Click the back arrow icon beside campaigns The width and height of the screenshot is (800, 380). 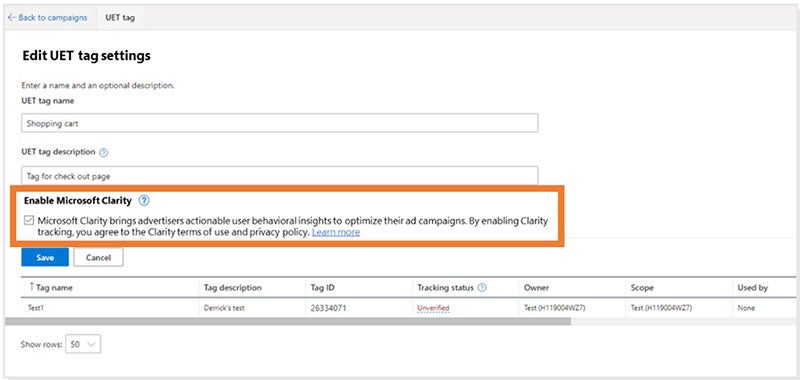pos(12,17)
